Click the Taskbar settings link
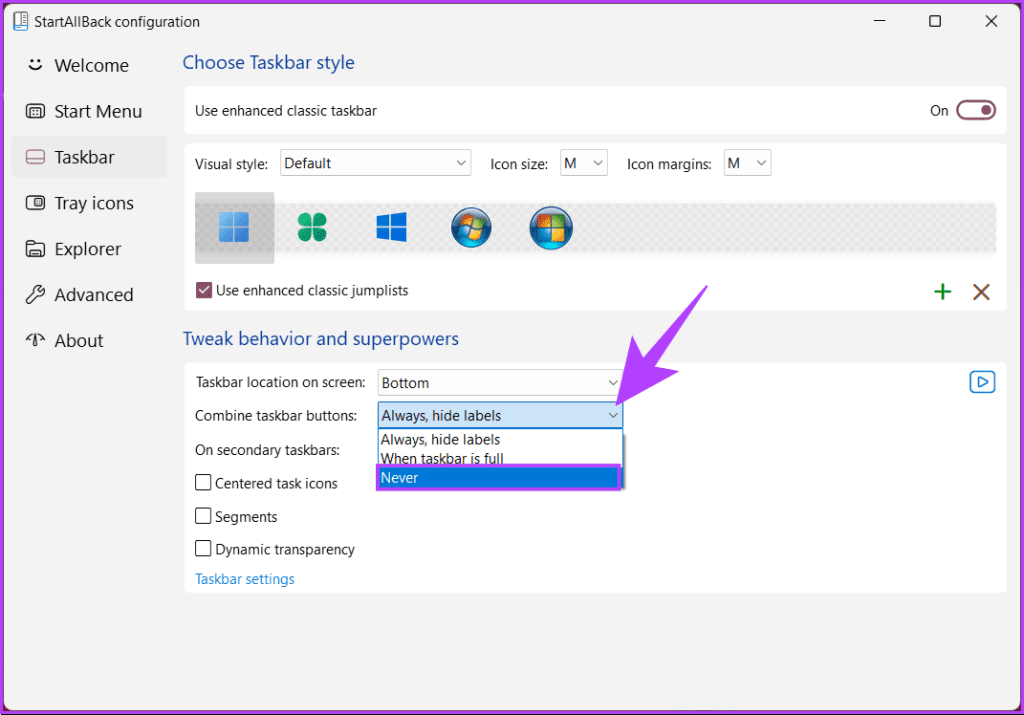The height and width of the screenshot is (715, 1024). (x=244, y=578)
